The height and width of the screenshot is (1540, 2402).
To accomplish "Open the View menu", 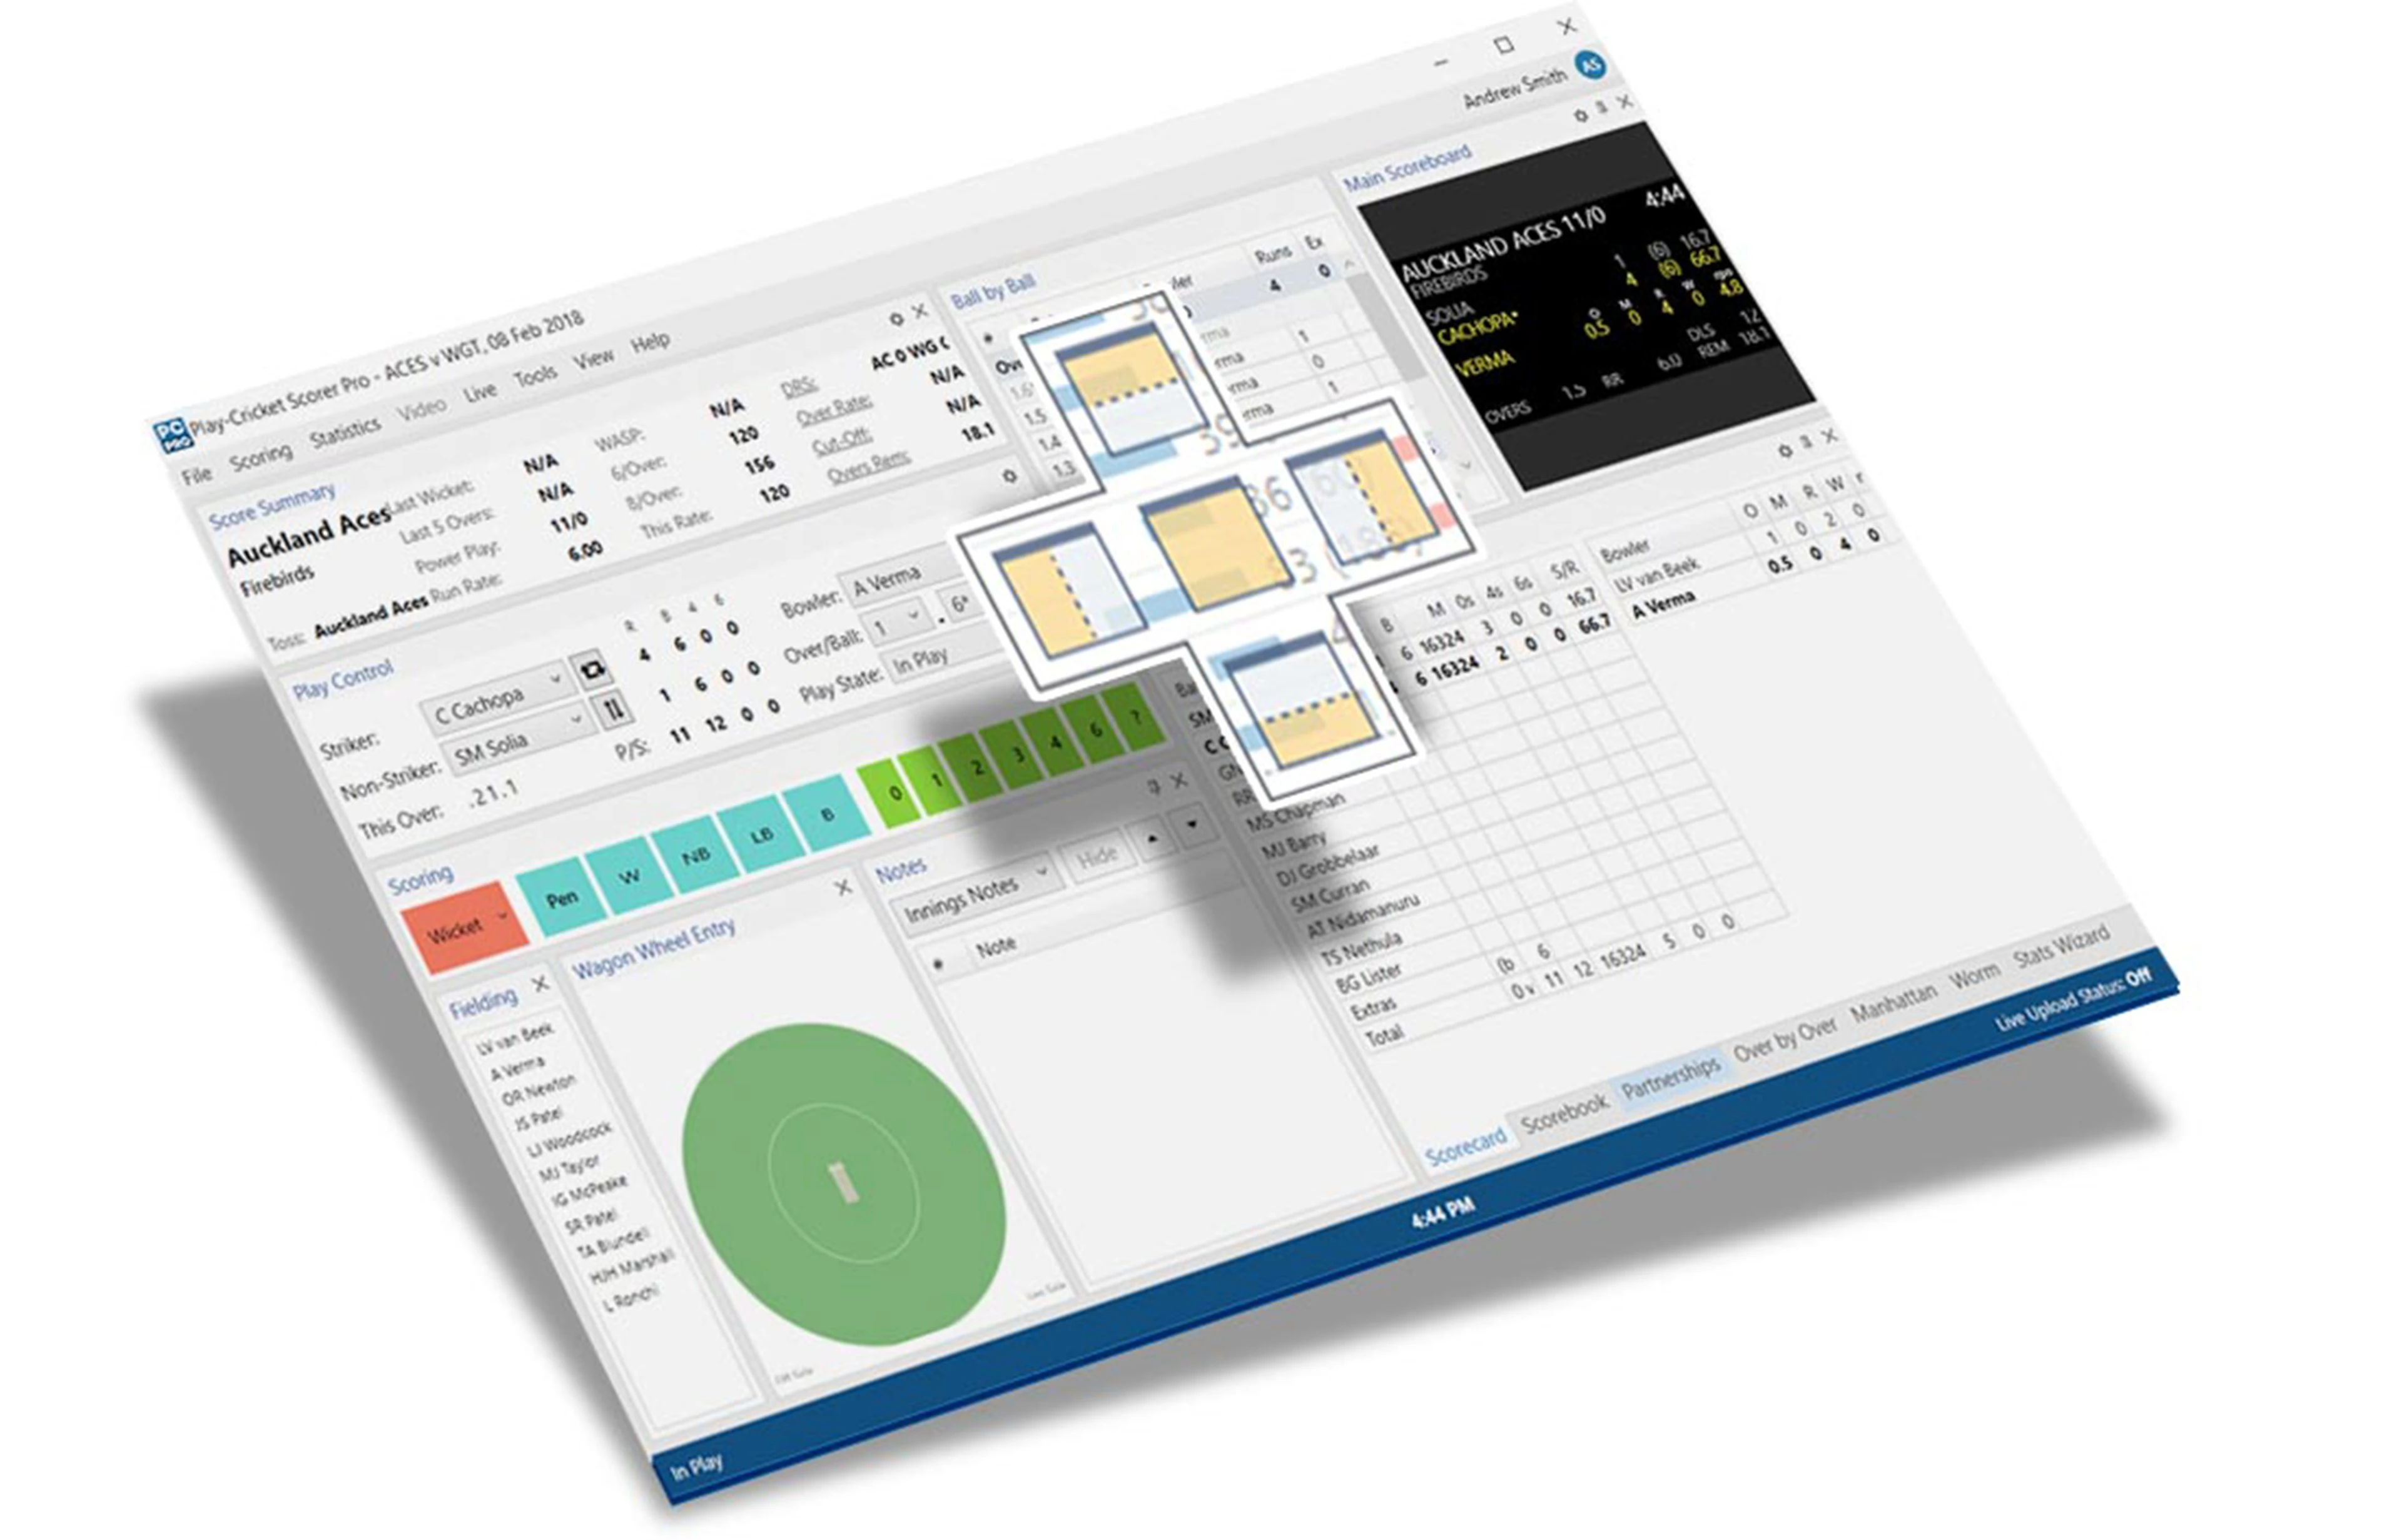I will coord(593,358).
